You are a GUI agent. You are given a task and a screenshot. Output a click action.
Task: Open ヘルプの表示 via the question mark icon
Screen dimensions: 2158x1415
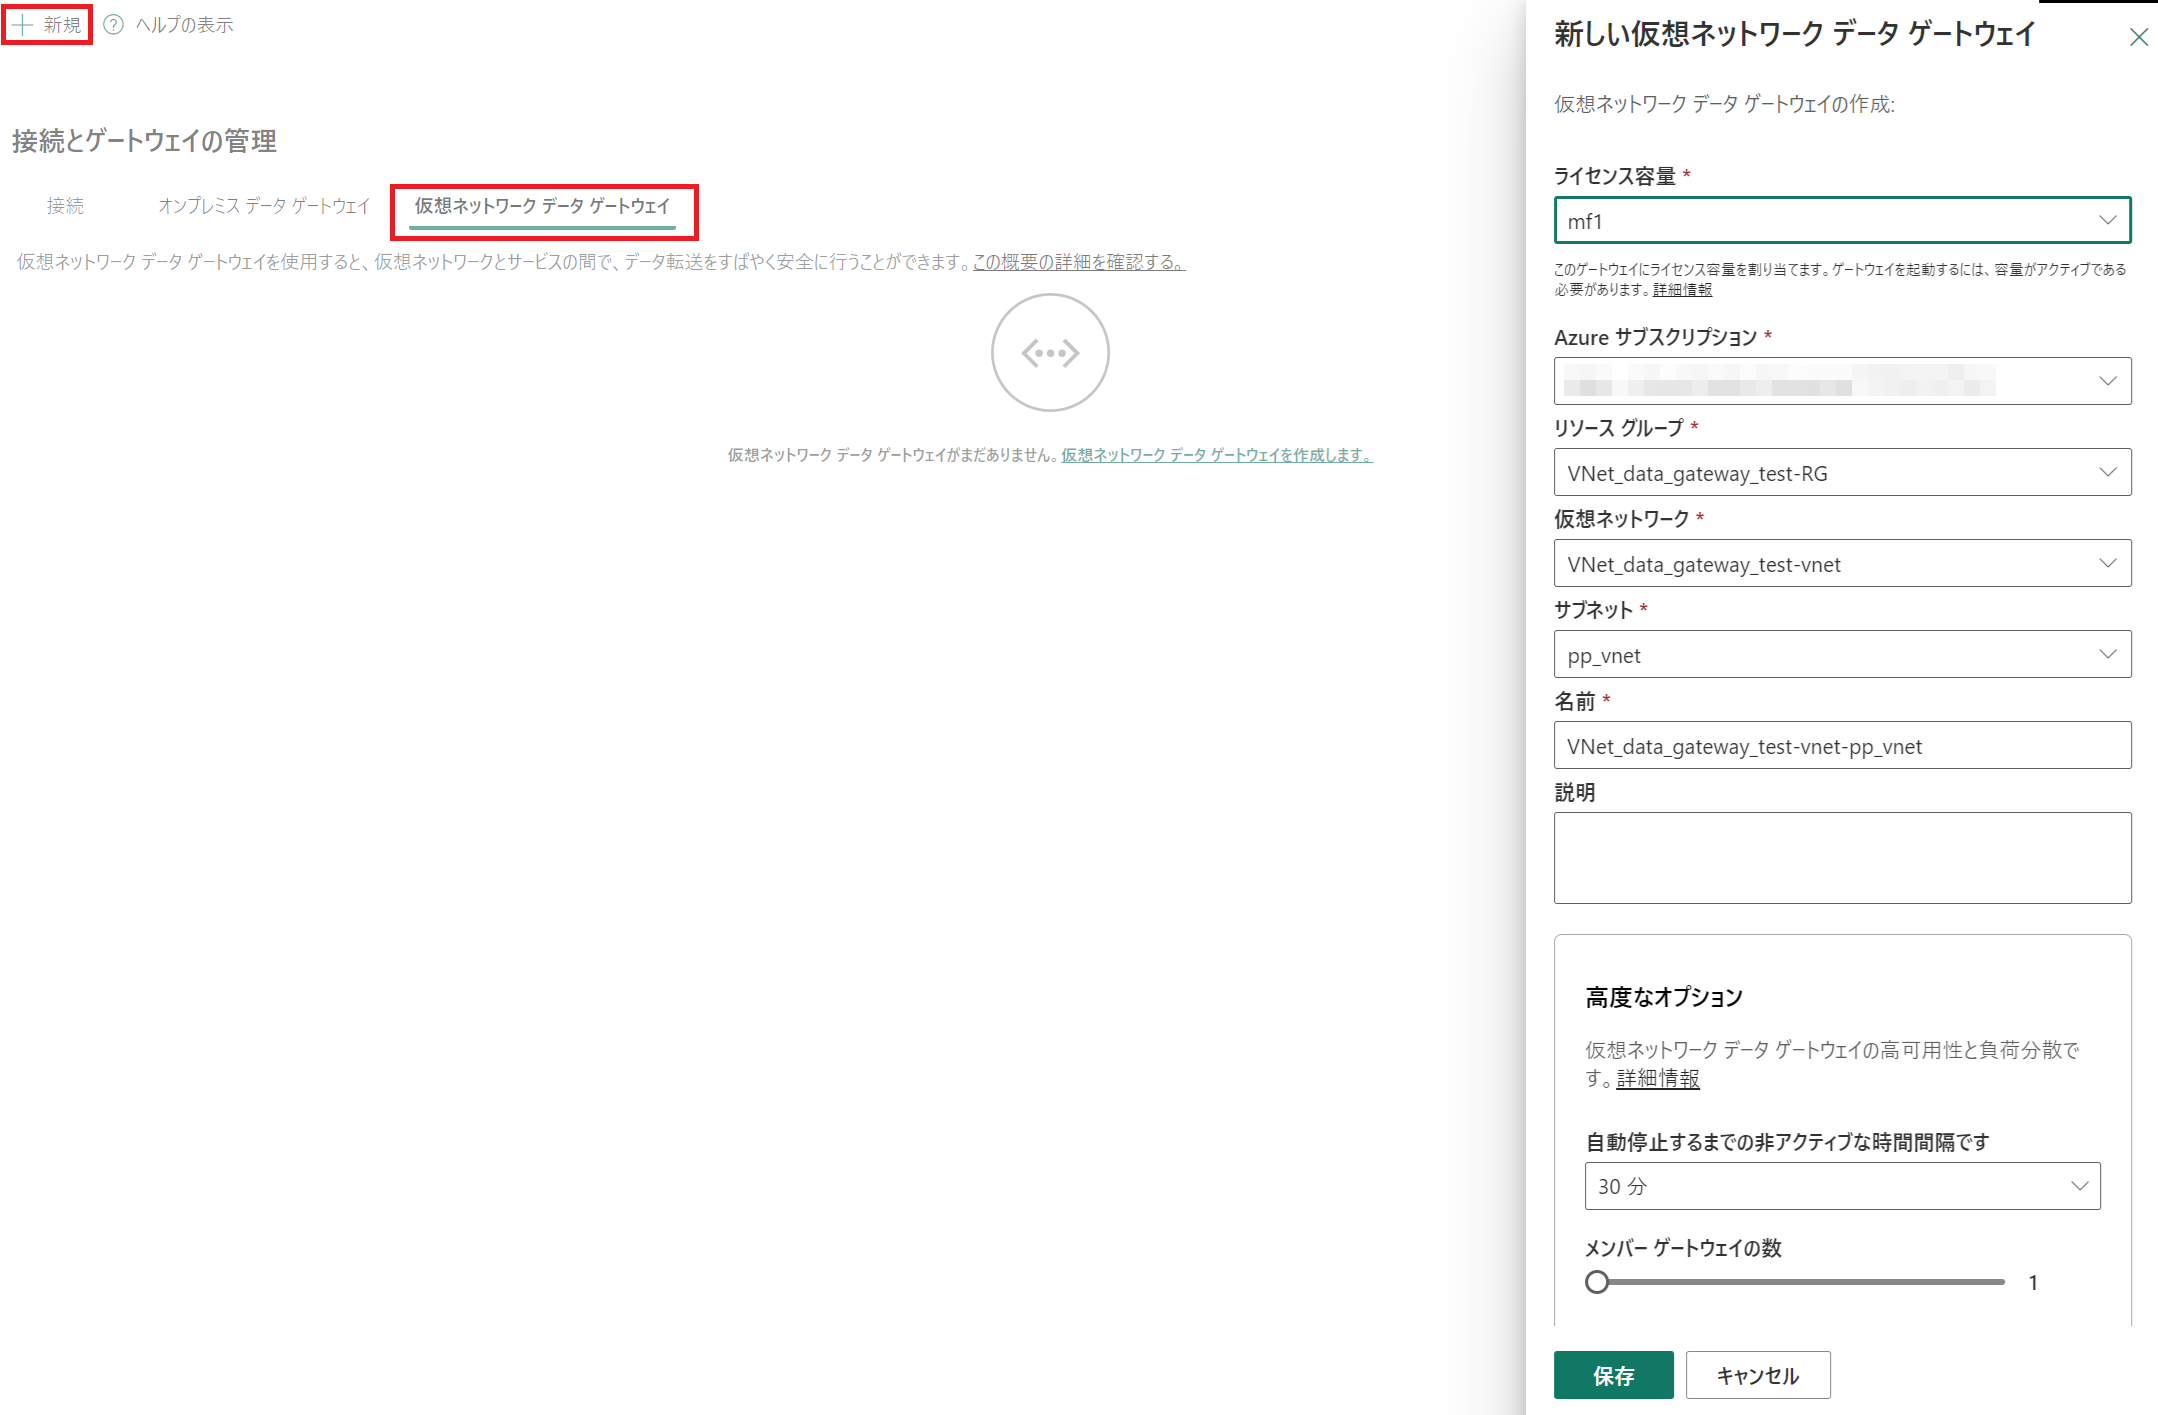point(113,24)
